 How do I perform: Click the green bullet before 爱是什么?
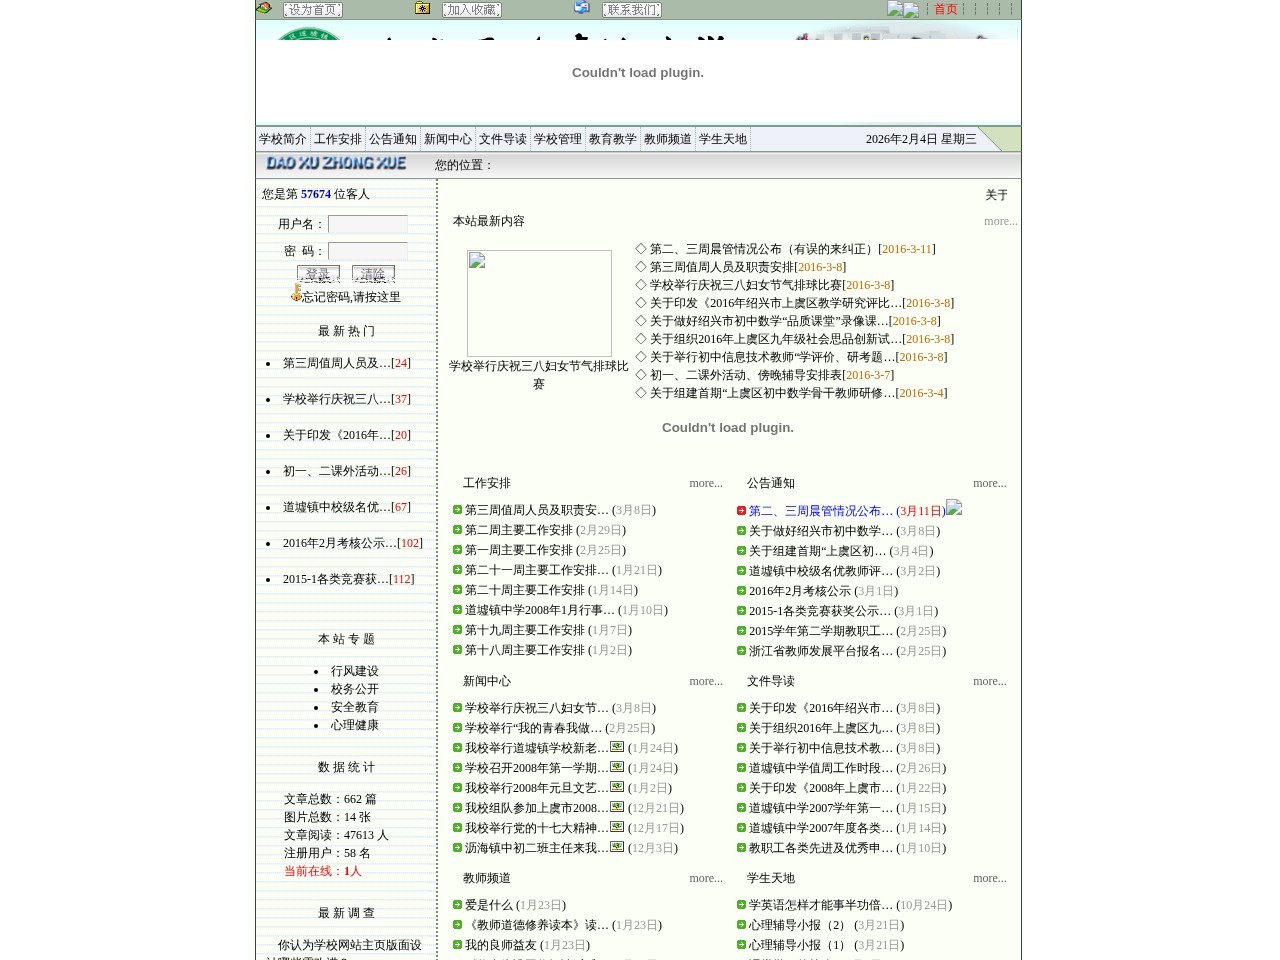coord(457,905)
